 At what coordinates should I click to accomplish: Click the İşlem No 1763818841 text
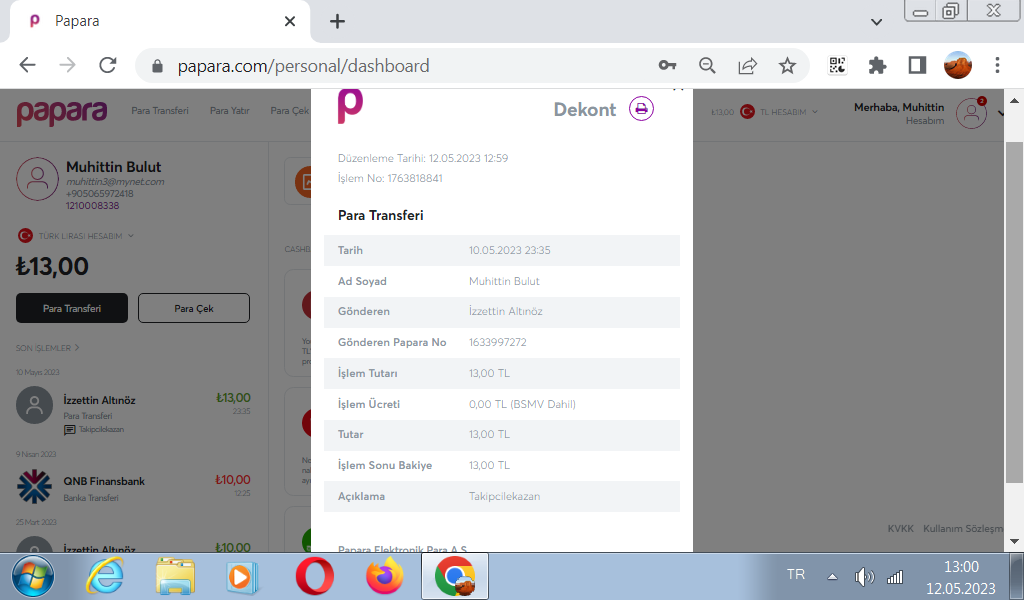[x=390, y=178]
